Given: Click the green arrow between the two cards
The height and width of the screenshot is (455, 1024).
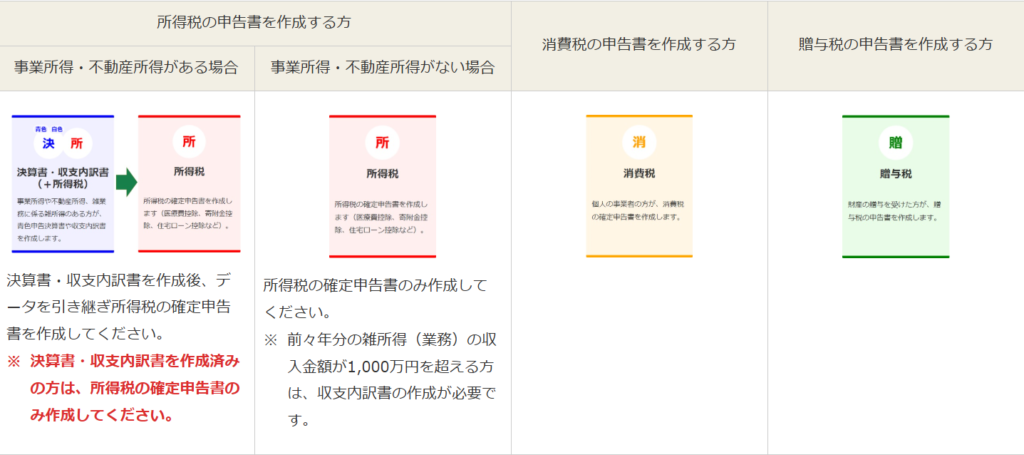Looking at the screenshot, I should tap(125, 183).
